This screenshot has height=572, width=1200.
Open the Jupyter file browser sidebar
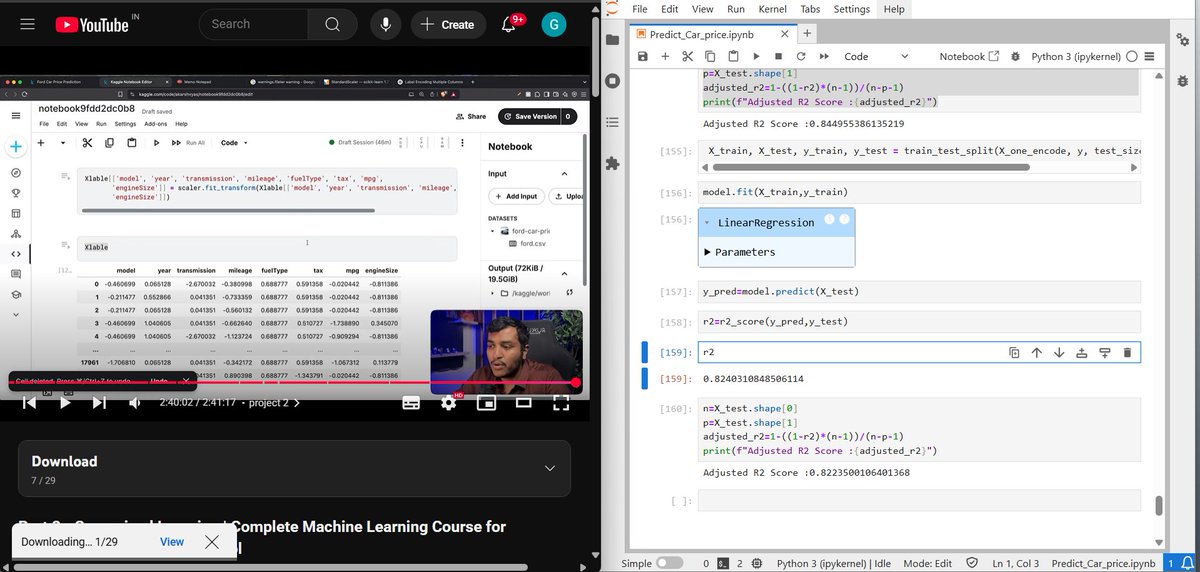(x=613, y=39)
